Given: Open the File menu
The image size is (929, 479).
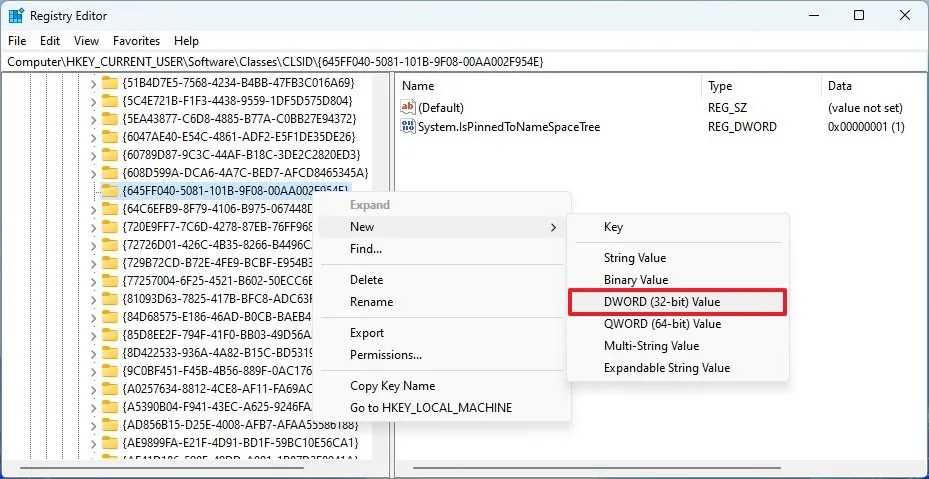Looking at the screenshot, I should [x=17, y=41].
